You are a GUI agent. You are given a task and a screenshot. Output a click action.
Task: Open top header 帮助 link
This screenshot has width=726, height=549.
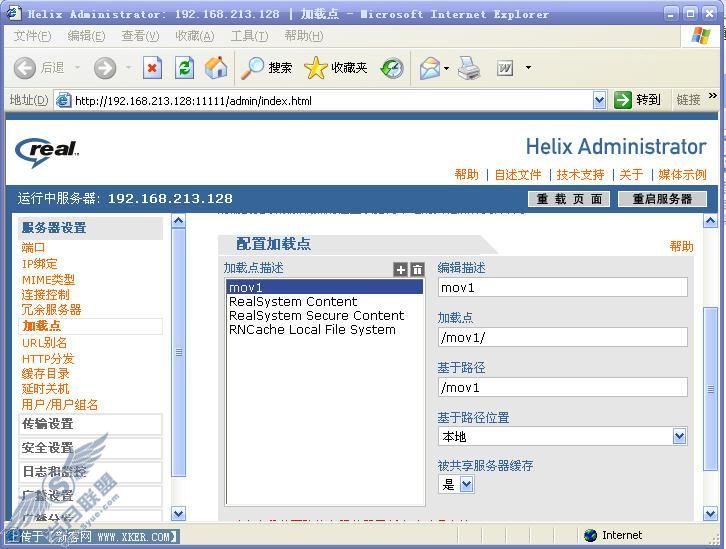(466, 175)
